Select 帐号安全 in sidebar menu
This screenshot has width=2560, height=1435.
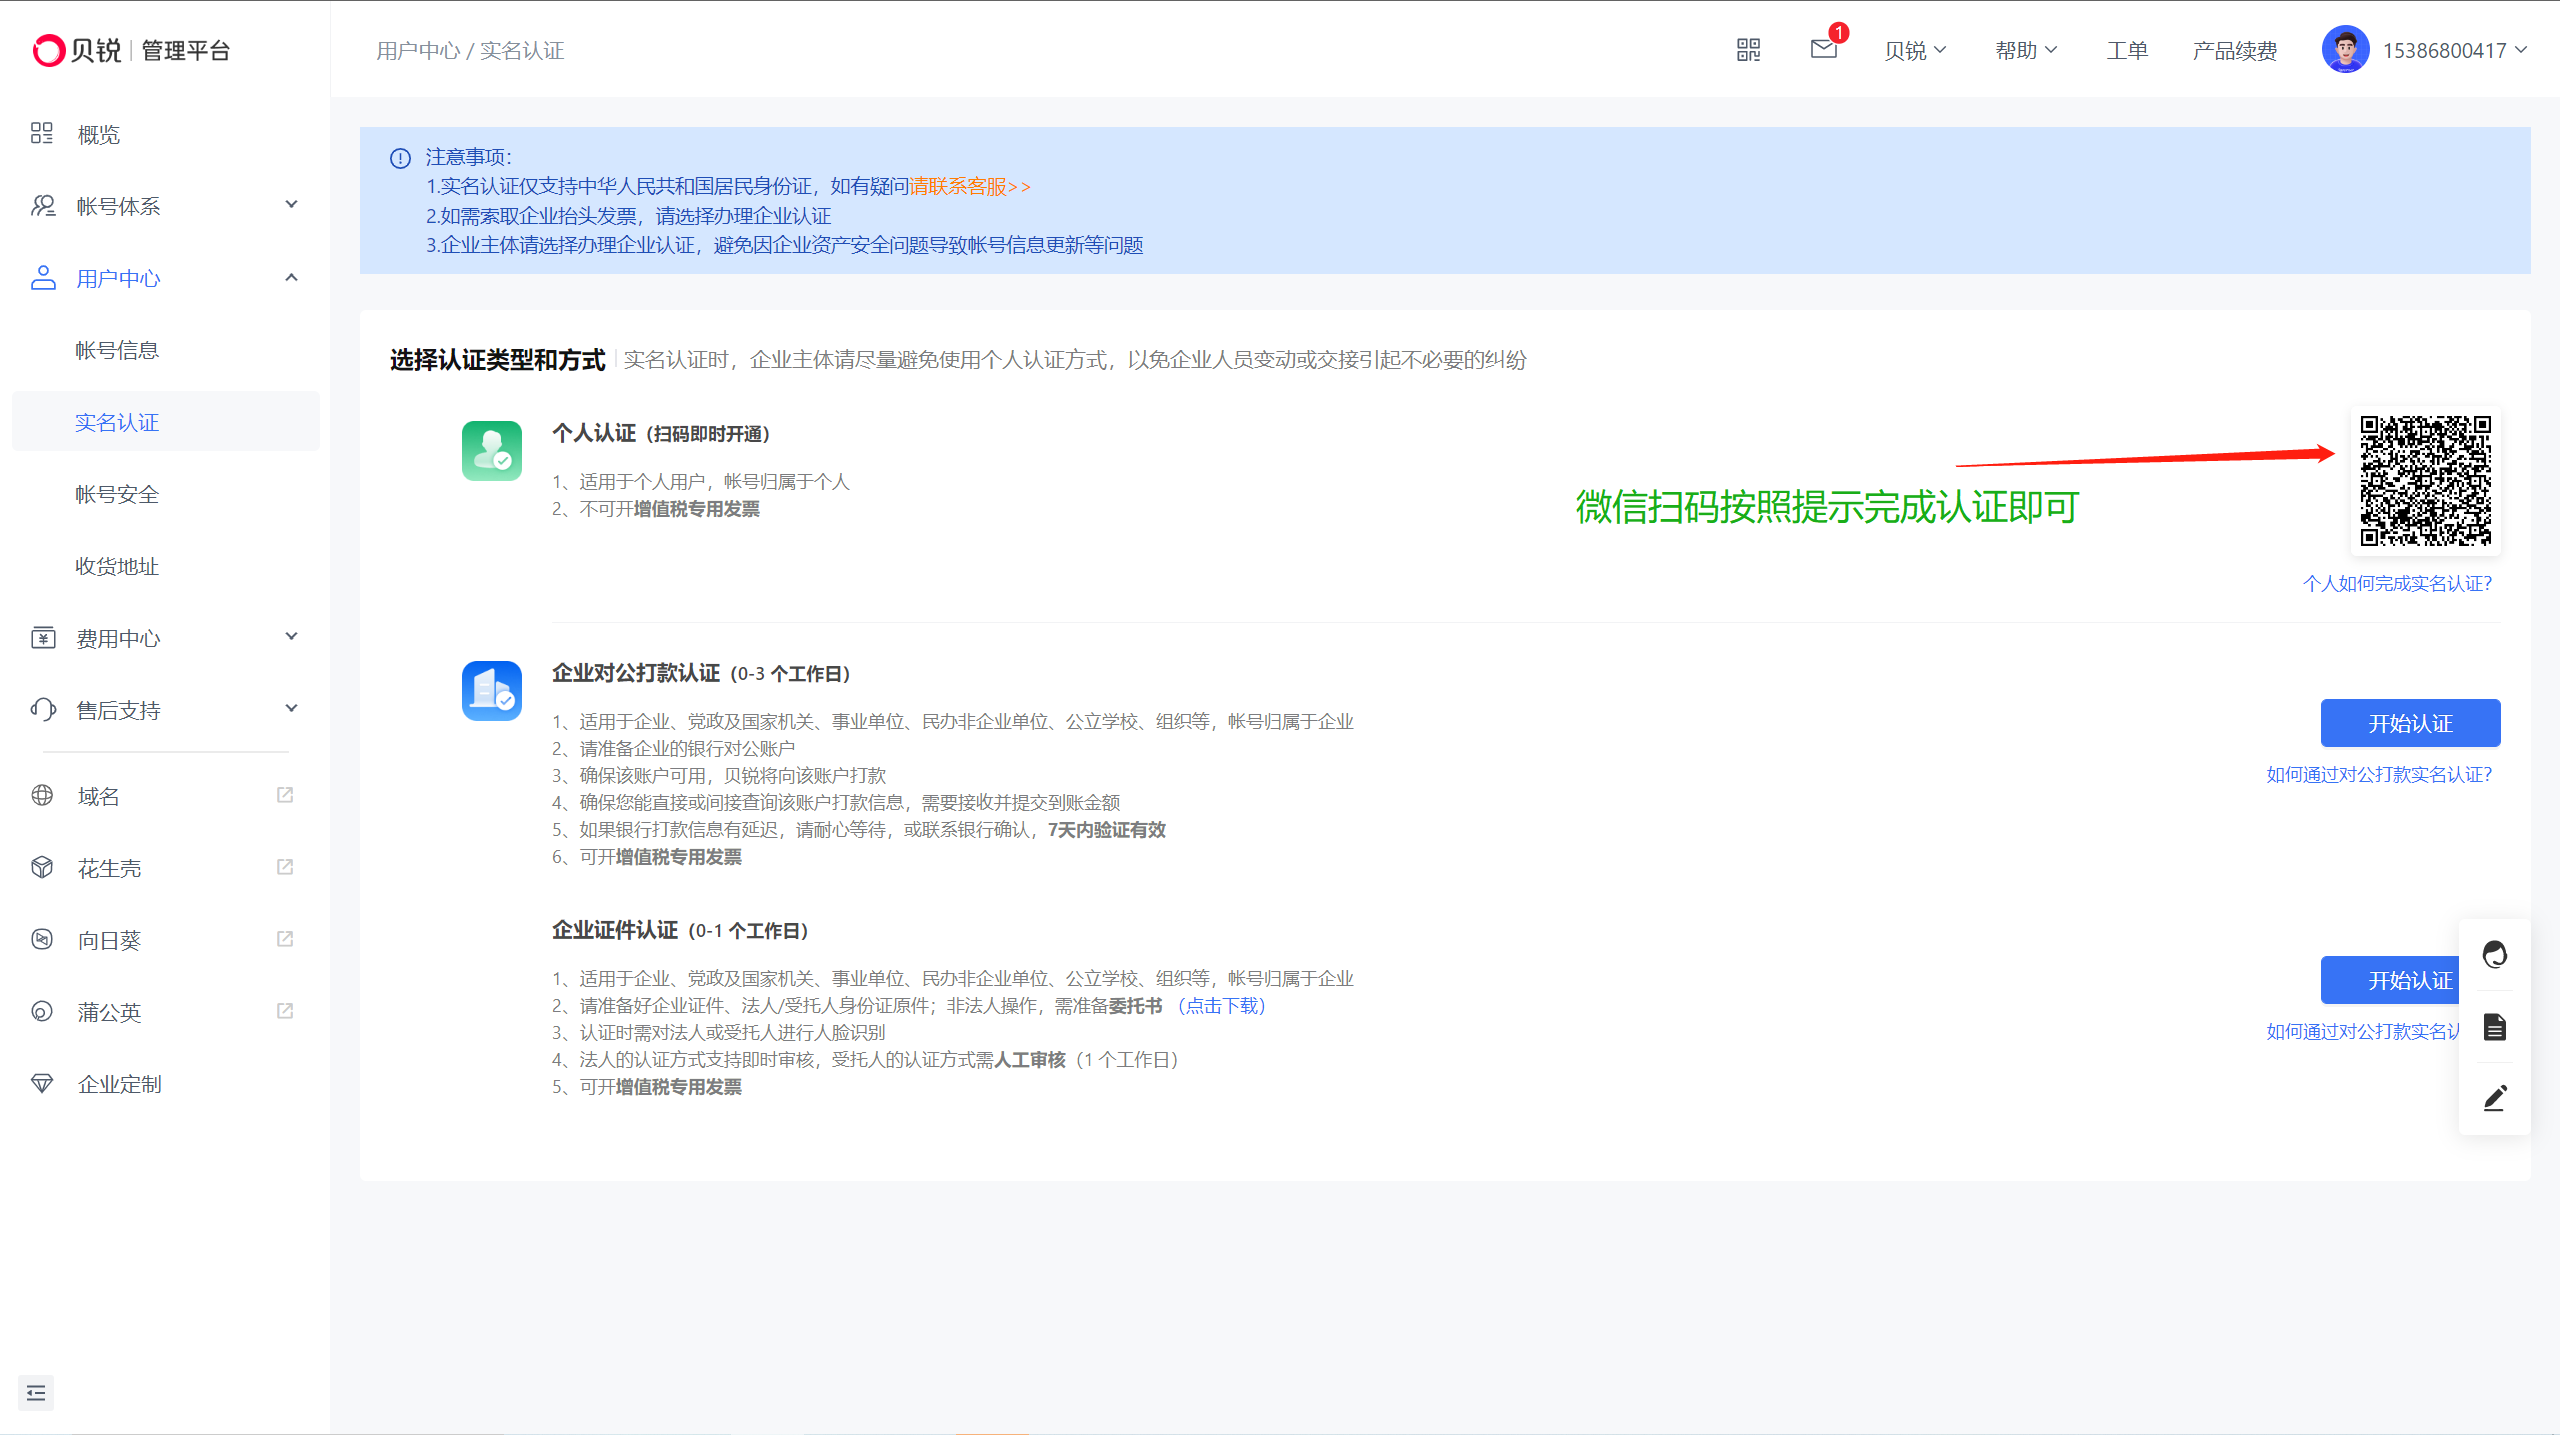point(117,494)
